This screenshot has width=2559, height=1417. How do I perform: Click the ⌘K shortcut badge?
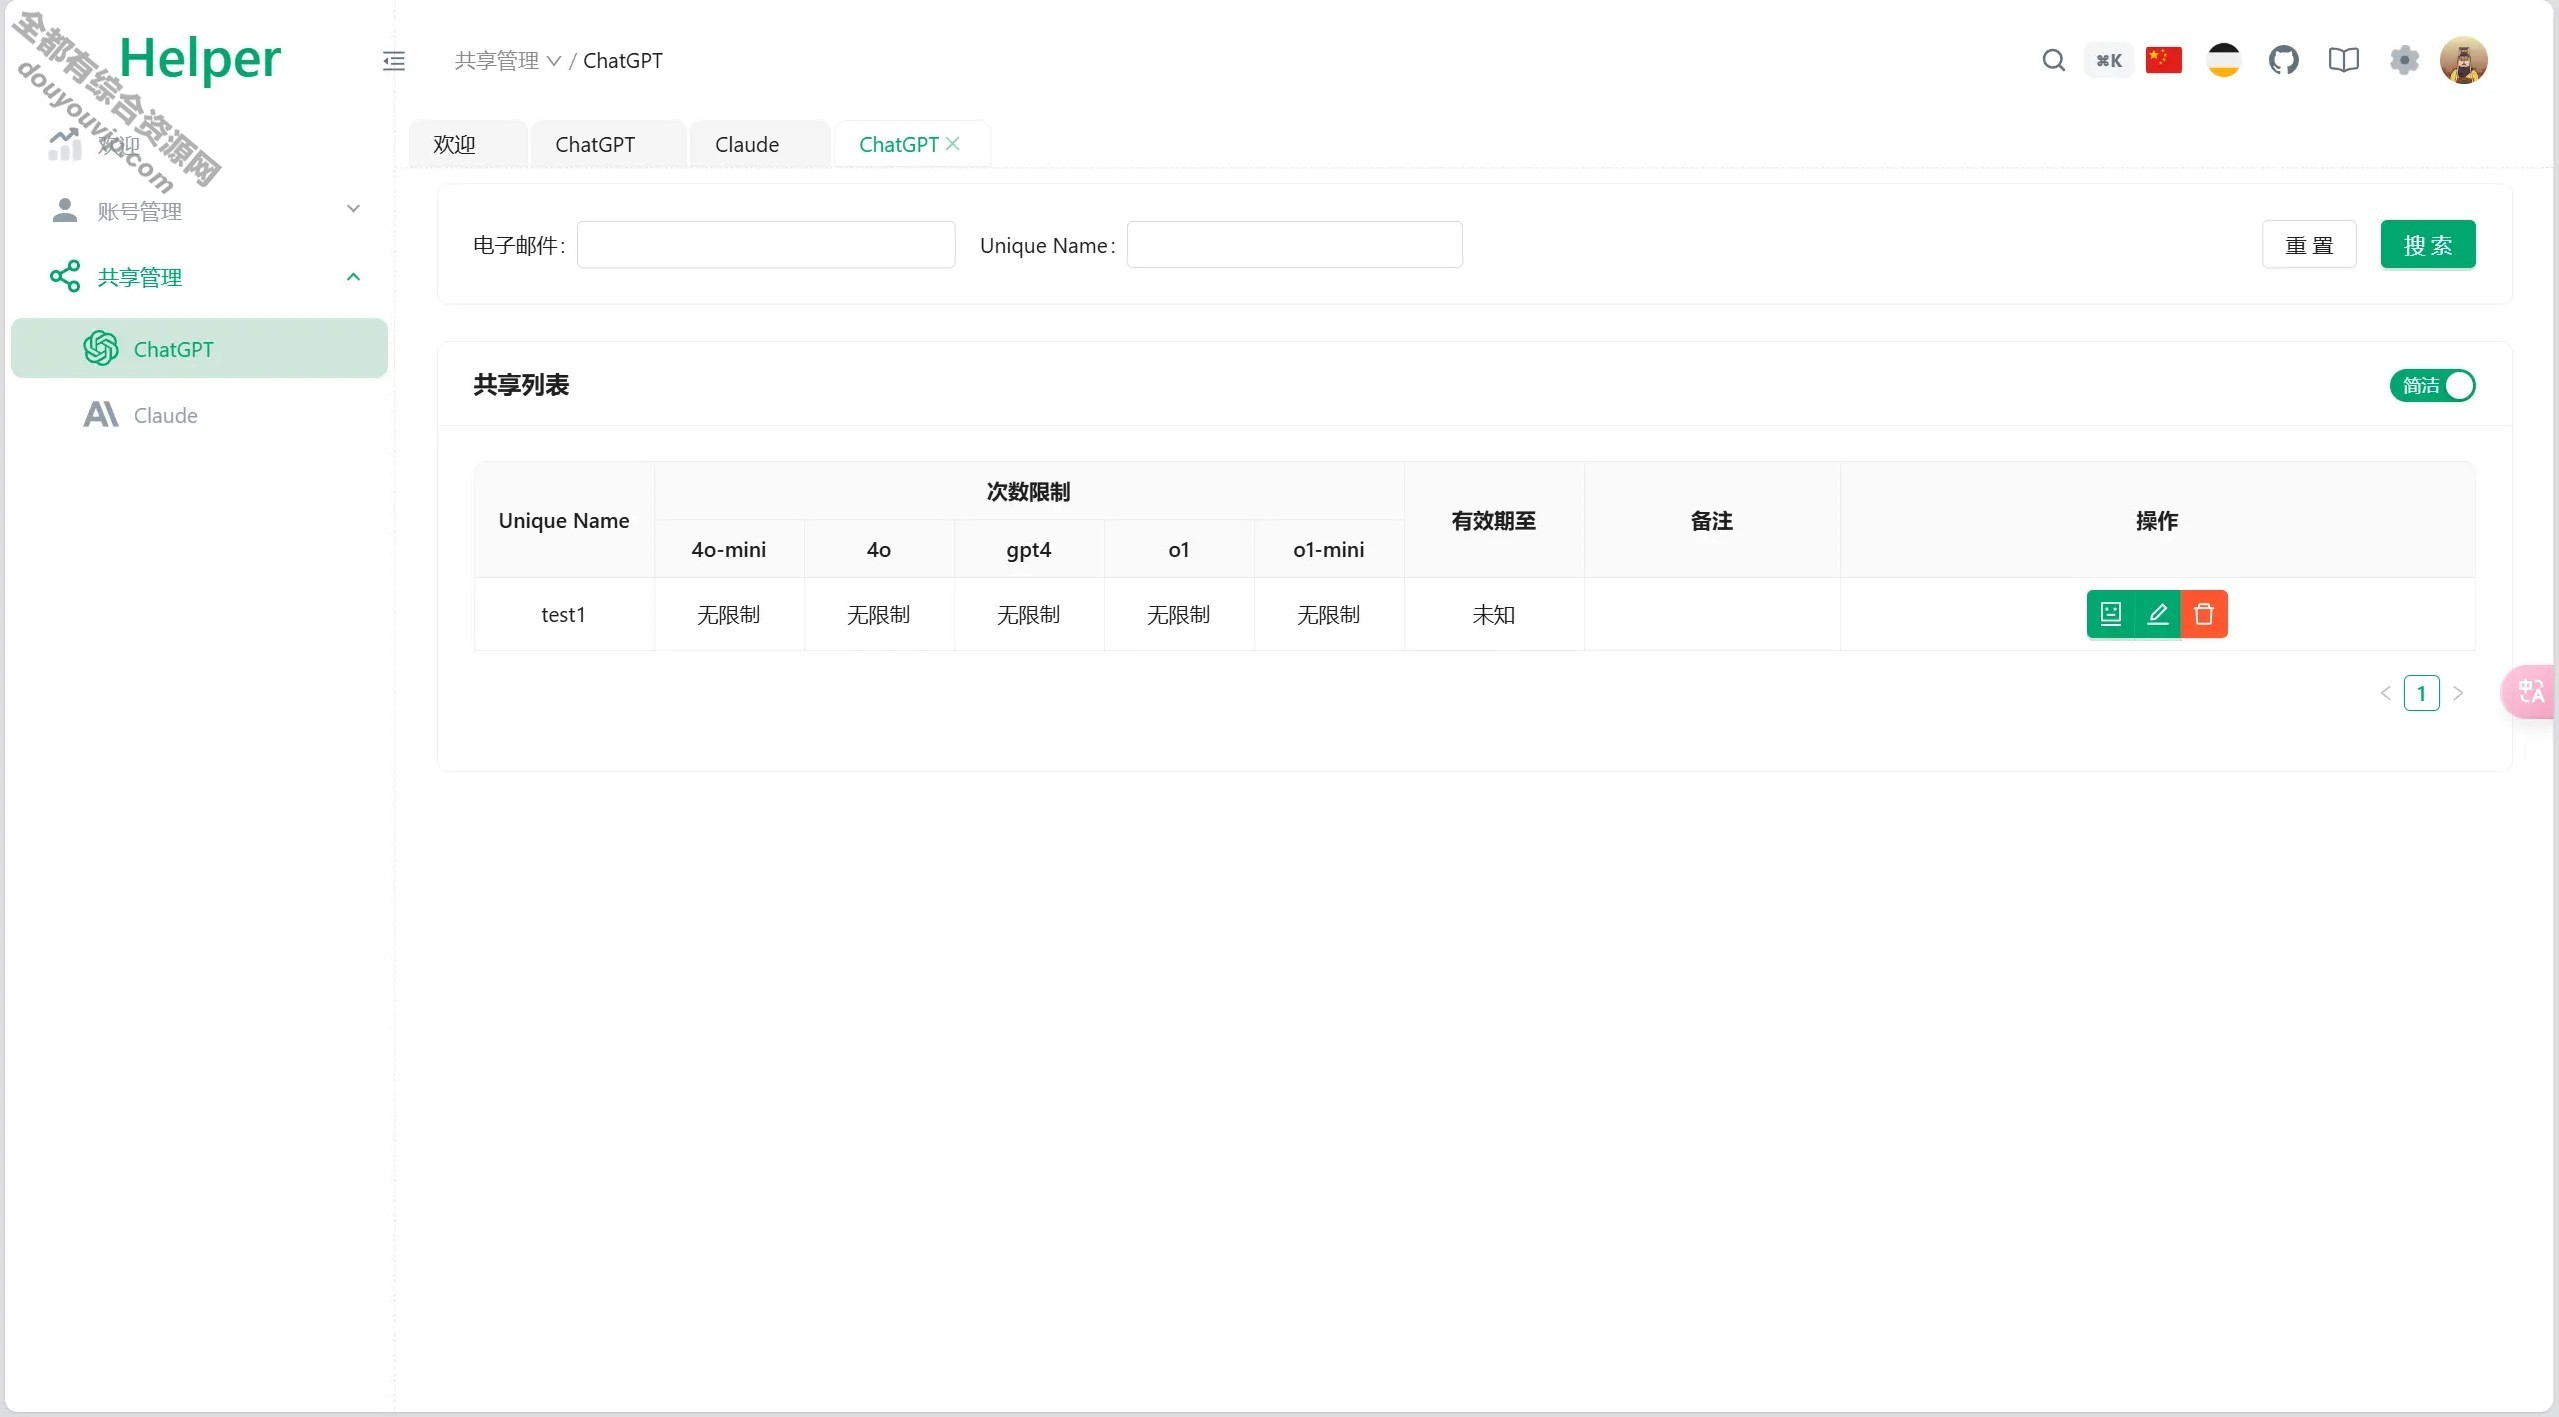pyautogui.click(x=2109, y=60)
